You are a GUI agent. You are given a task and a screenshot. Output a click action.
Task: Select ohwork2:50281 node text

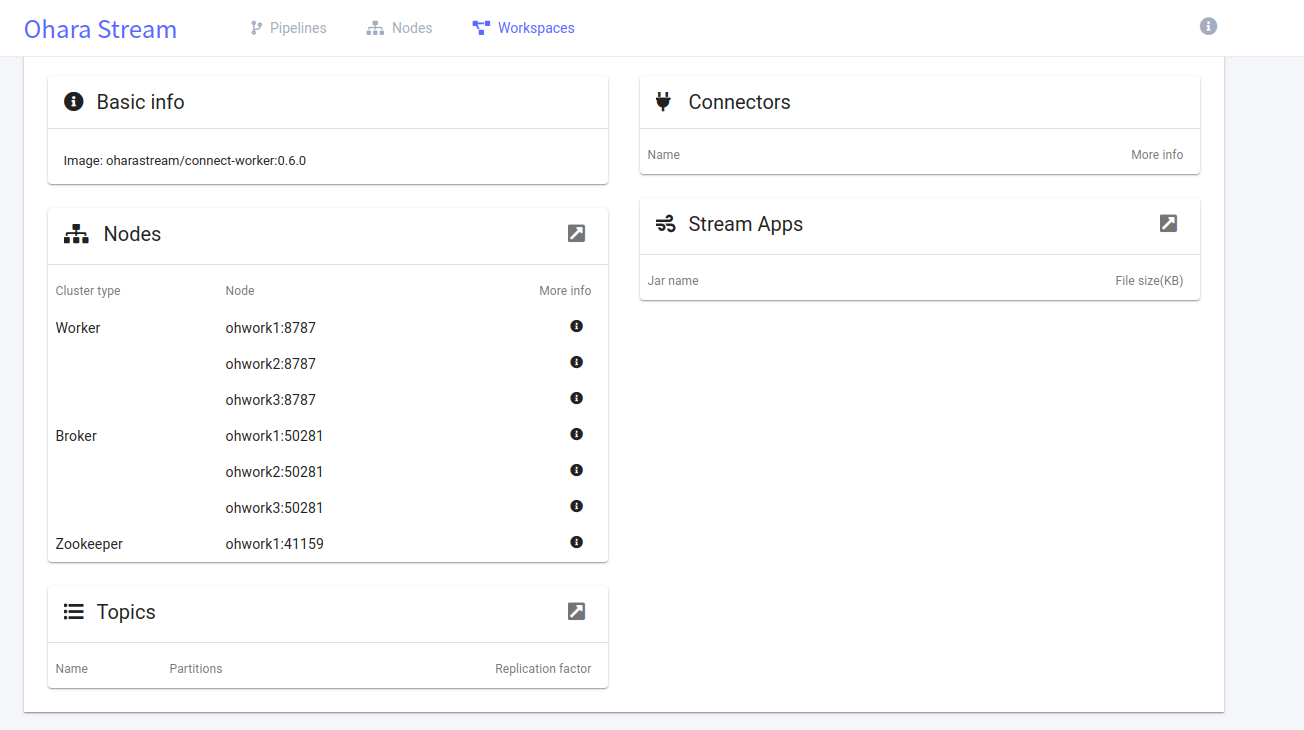tap(275, 472)
